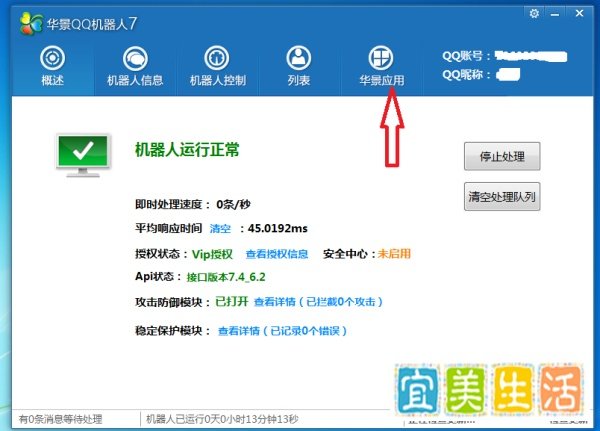Screen dimensions: 600x431
Task: Open 查看授权信息 link
Action: coord(277,254)
